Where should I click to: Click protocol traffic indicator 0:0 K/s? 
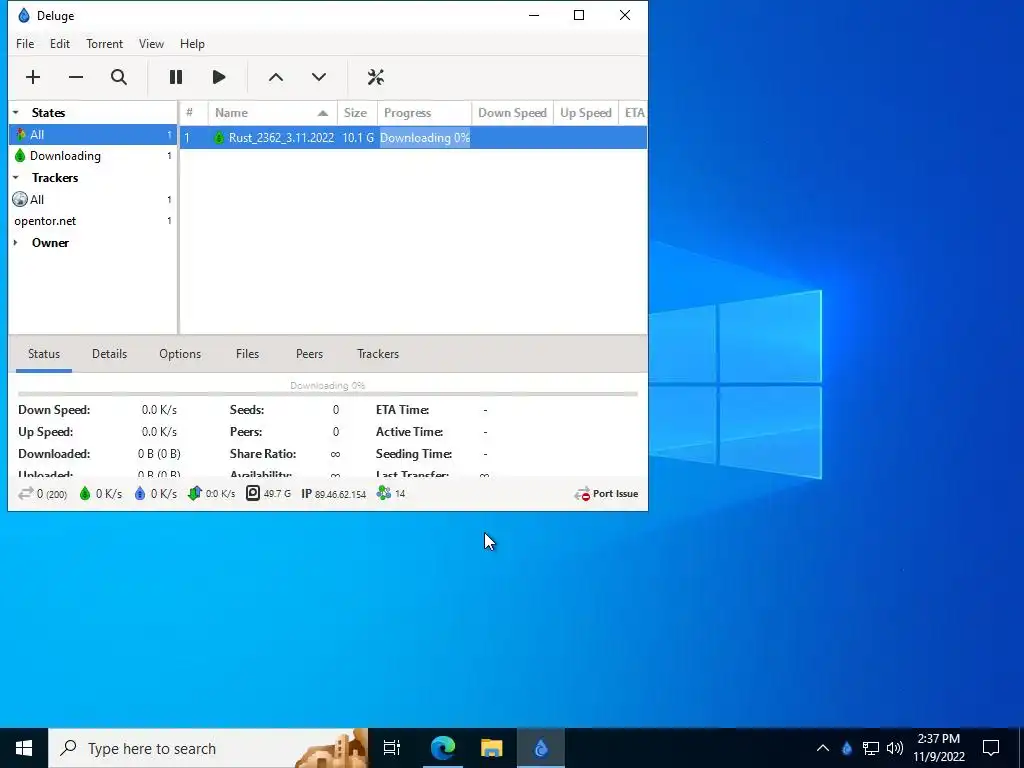tap(211, 494)
